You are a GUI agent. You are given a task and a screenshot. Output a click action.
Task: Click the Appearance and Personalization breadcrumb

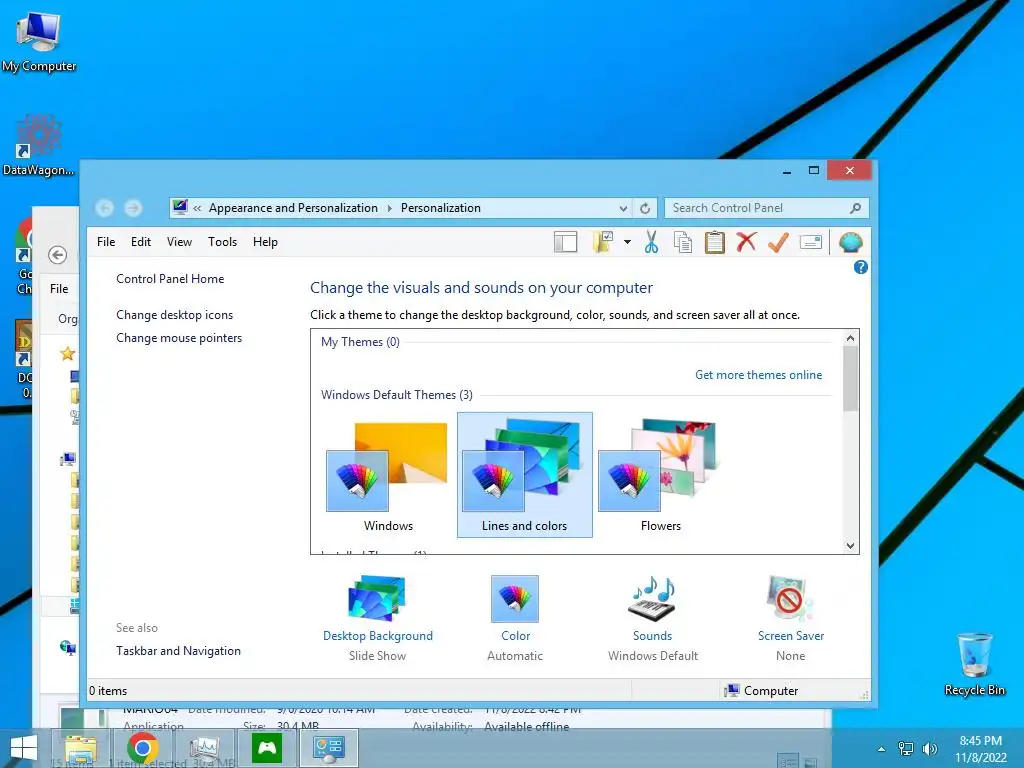(293, 208)
